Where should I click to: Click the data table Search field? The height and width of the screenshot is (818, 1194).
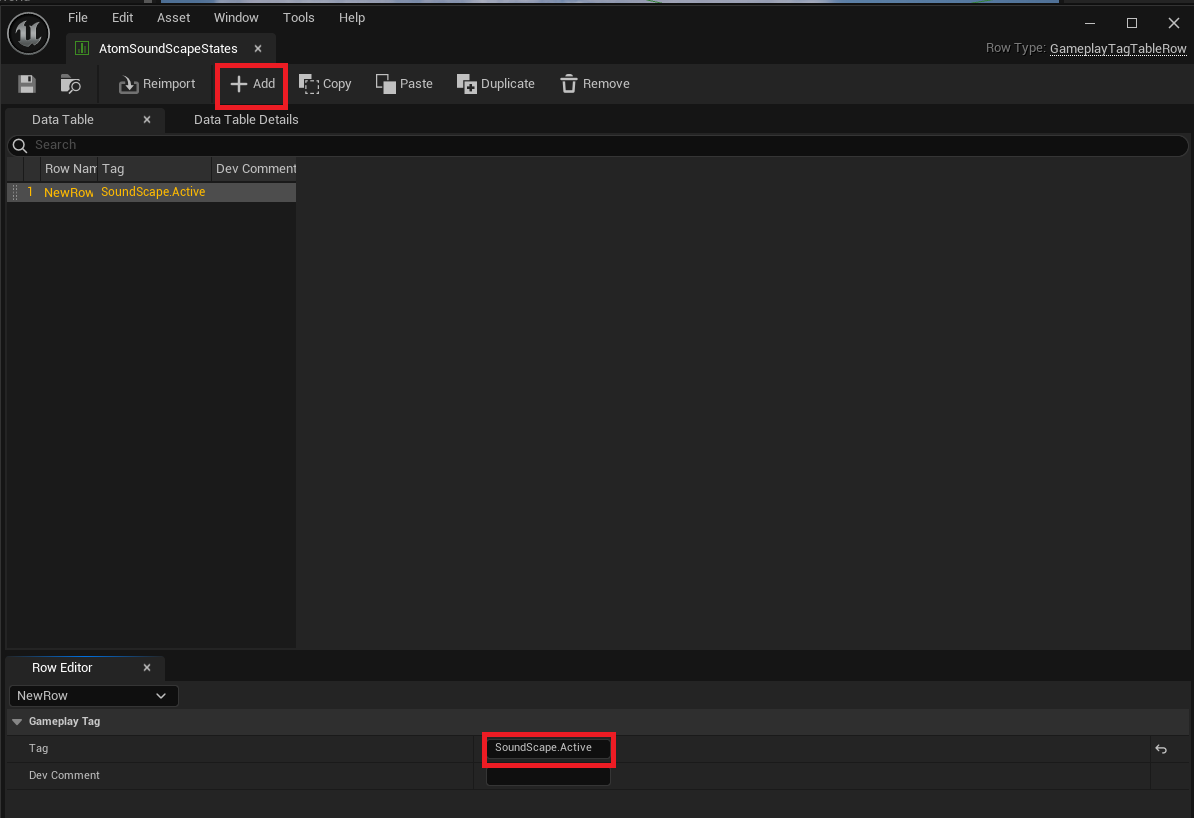[600, 145]
